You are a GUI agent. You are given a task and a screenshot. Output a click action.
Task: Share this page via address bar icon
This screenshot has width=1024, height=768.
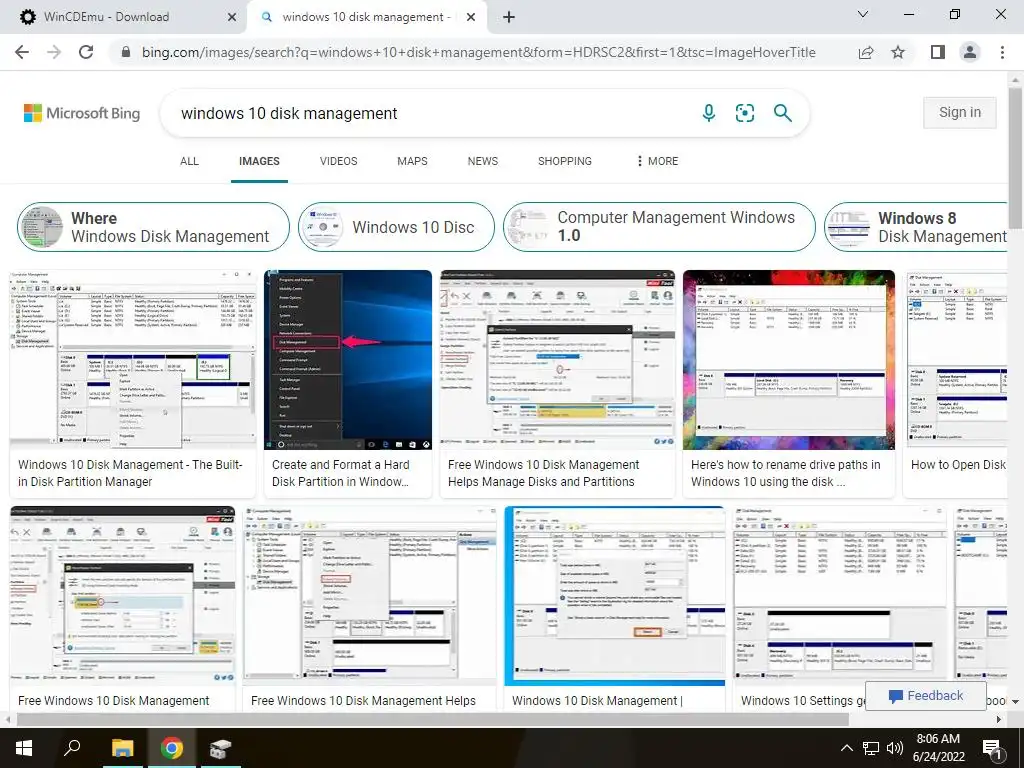pos(866,52)
